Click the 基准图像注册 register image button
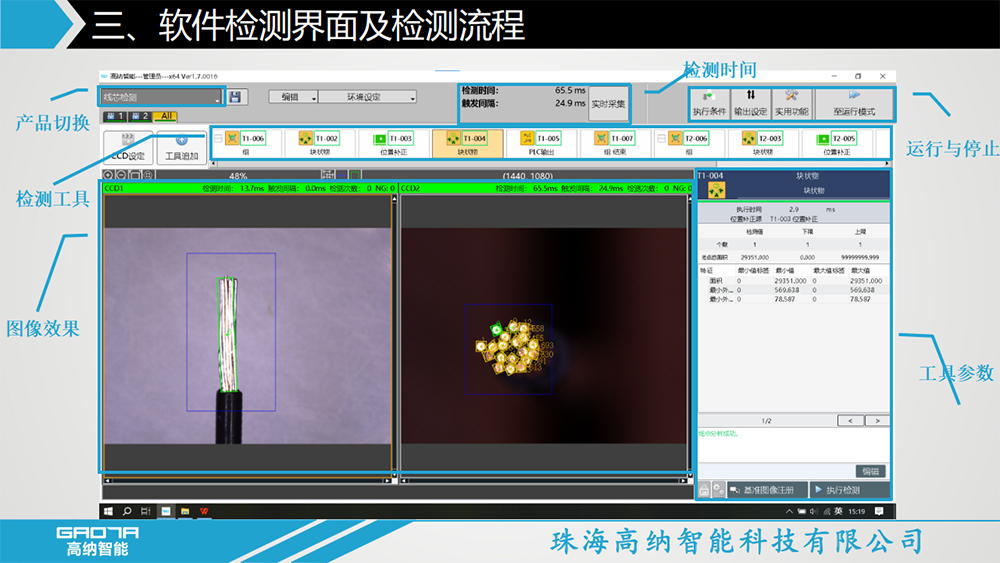The height and width of the screenshot is (563, 1000). [768, 490]
